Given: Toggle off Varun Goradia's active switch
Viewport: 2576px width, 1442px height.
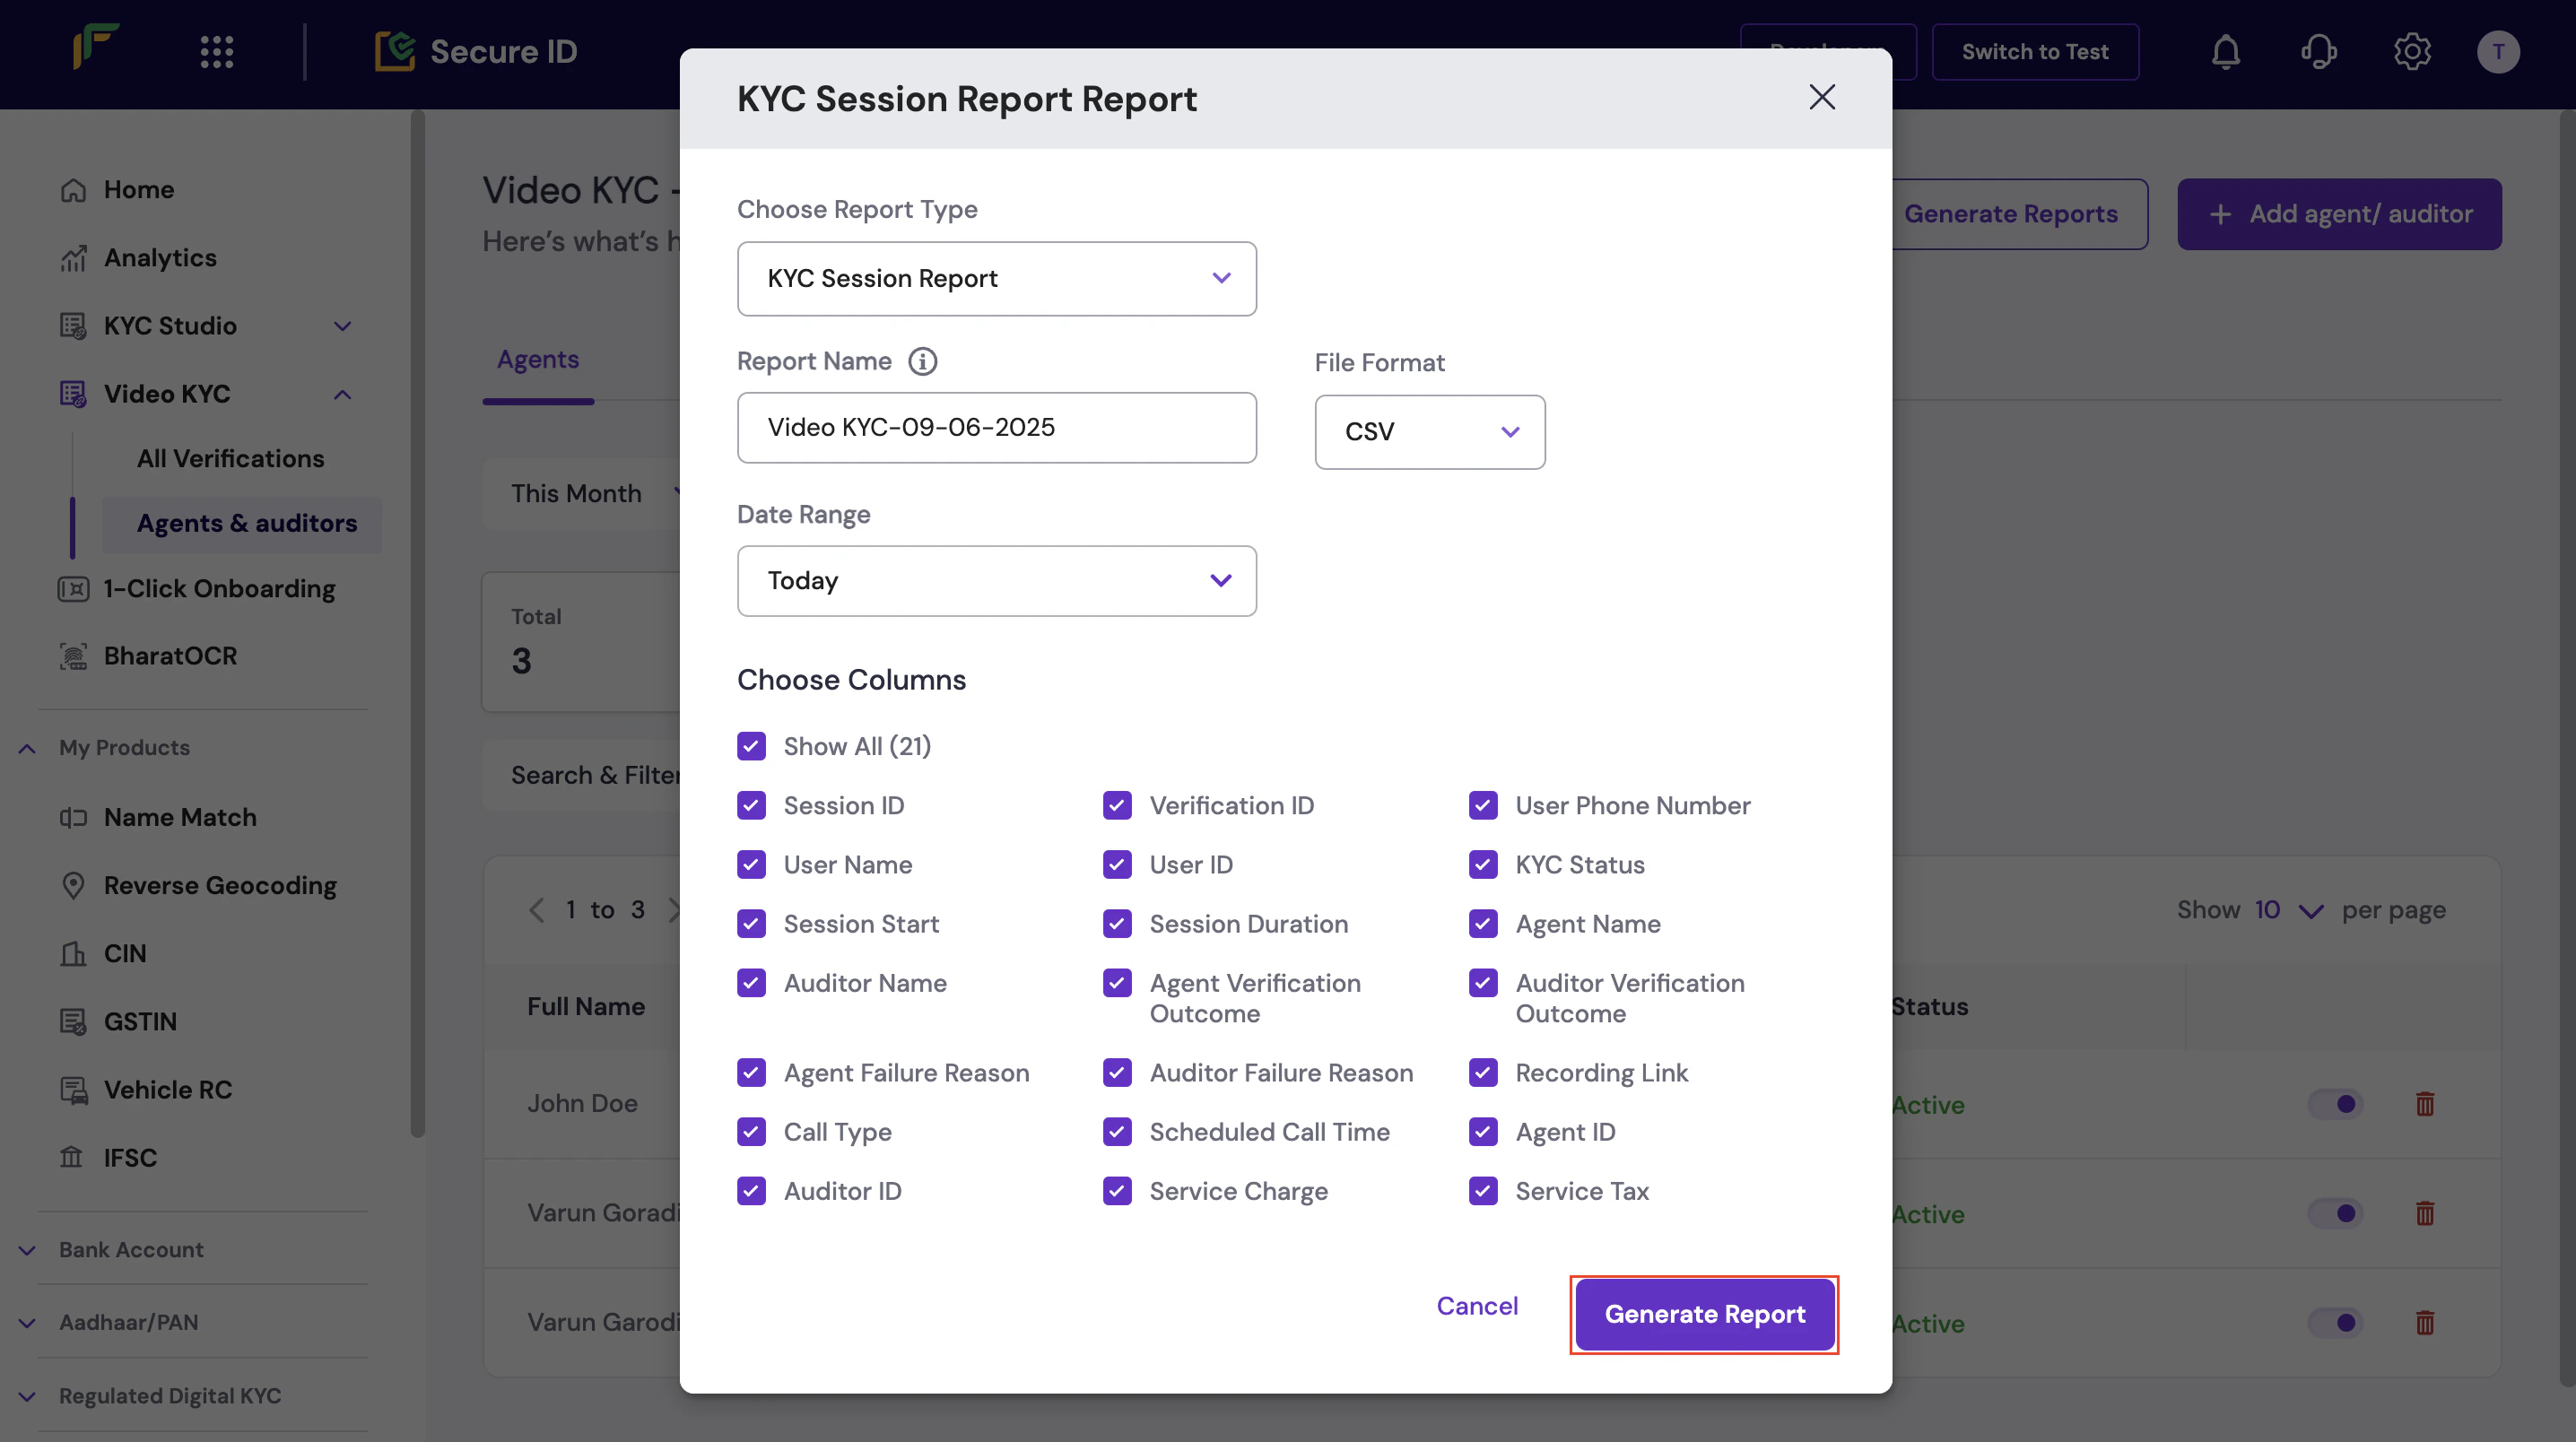Looking at the screenshot, I should pos(2335,1213).
